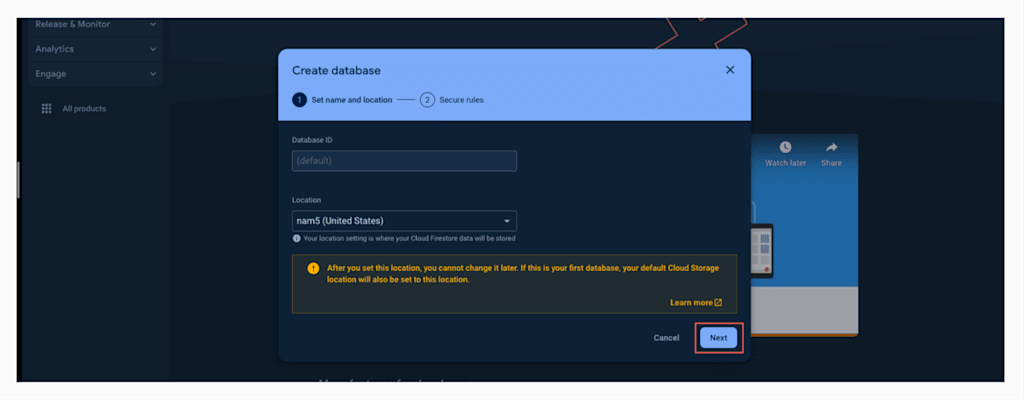Click the All products grid icon

point(46,108)
